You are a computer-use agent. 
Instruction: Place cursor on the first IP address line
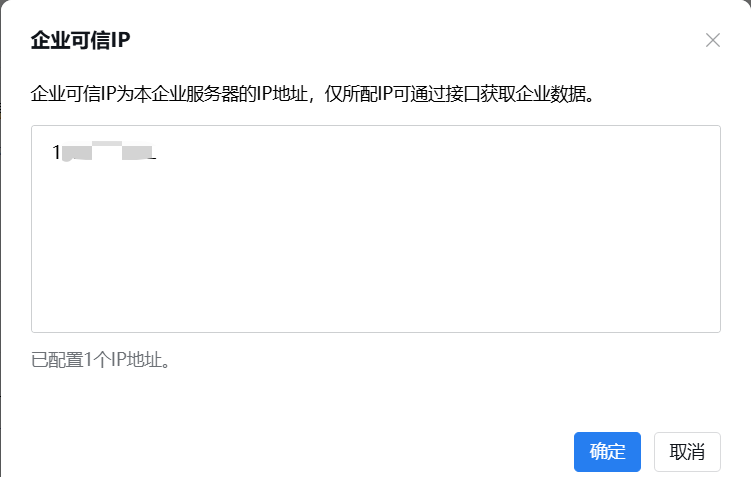(x=104, y=152)
